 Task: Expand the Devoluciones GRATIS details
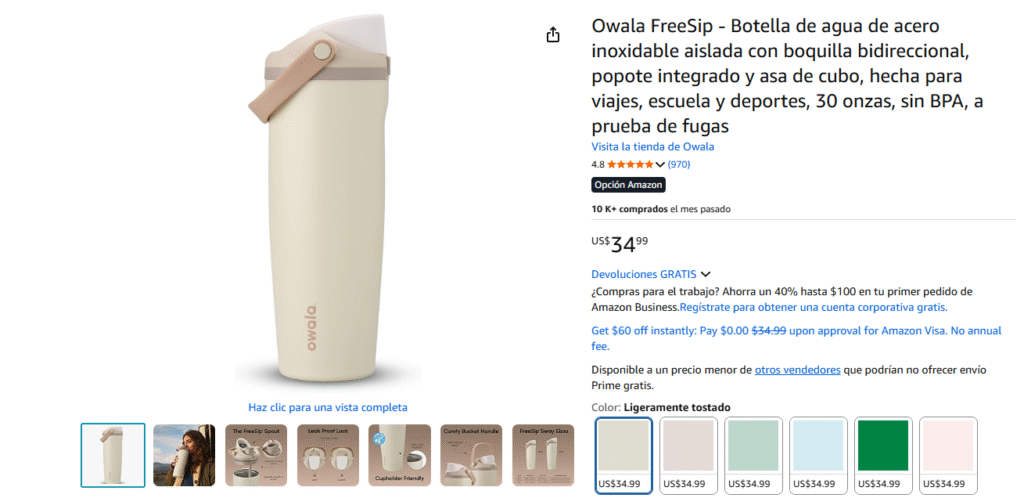(705, 274)
